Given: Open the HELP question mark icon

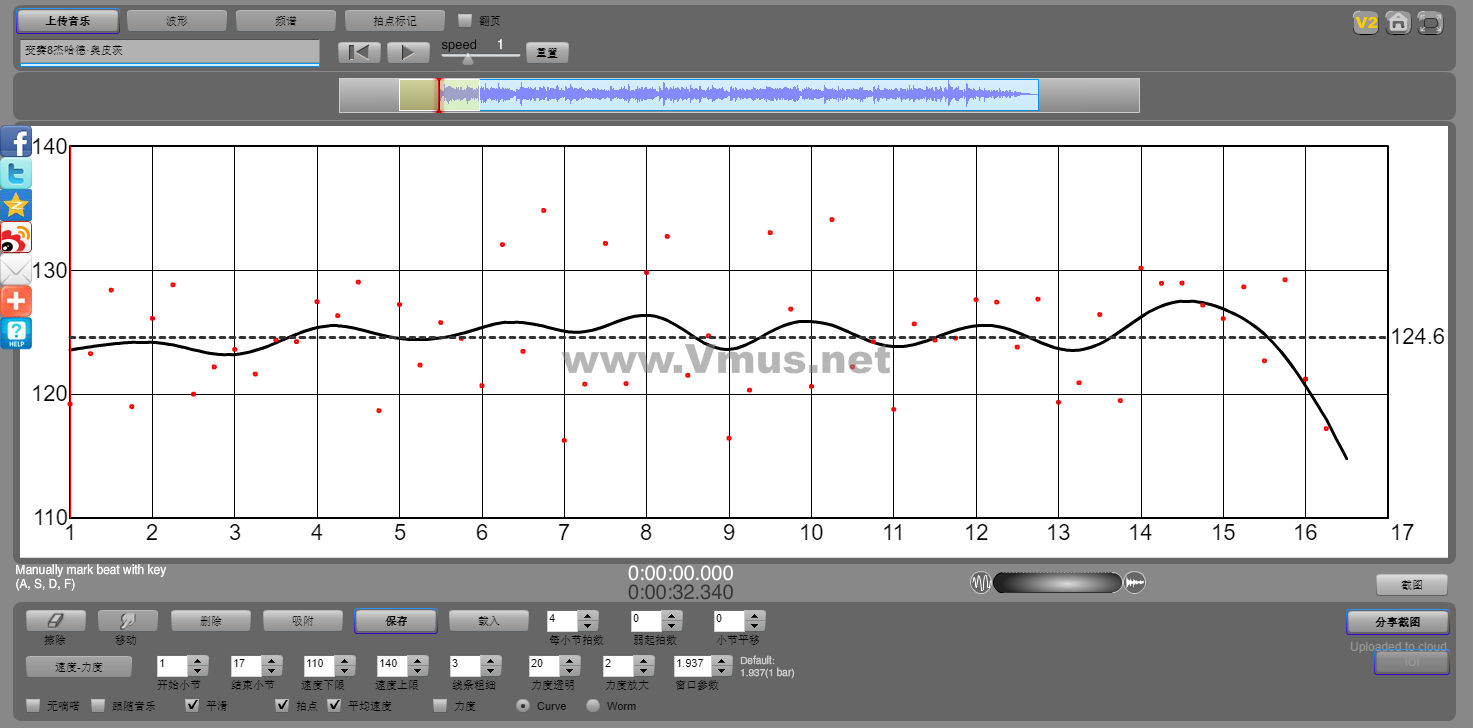Looking at the screenshot, I should point(17,333).
